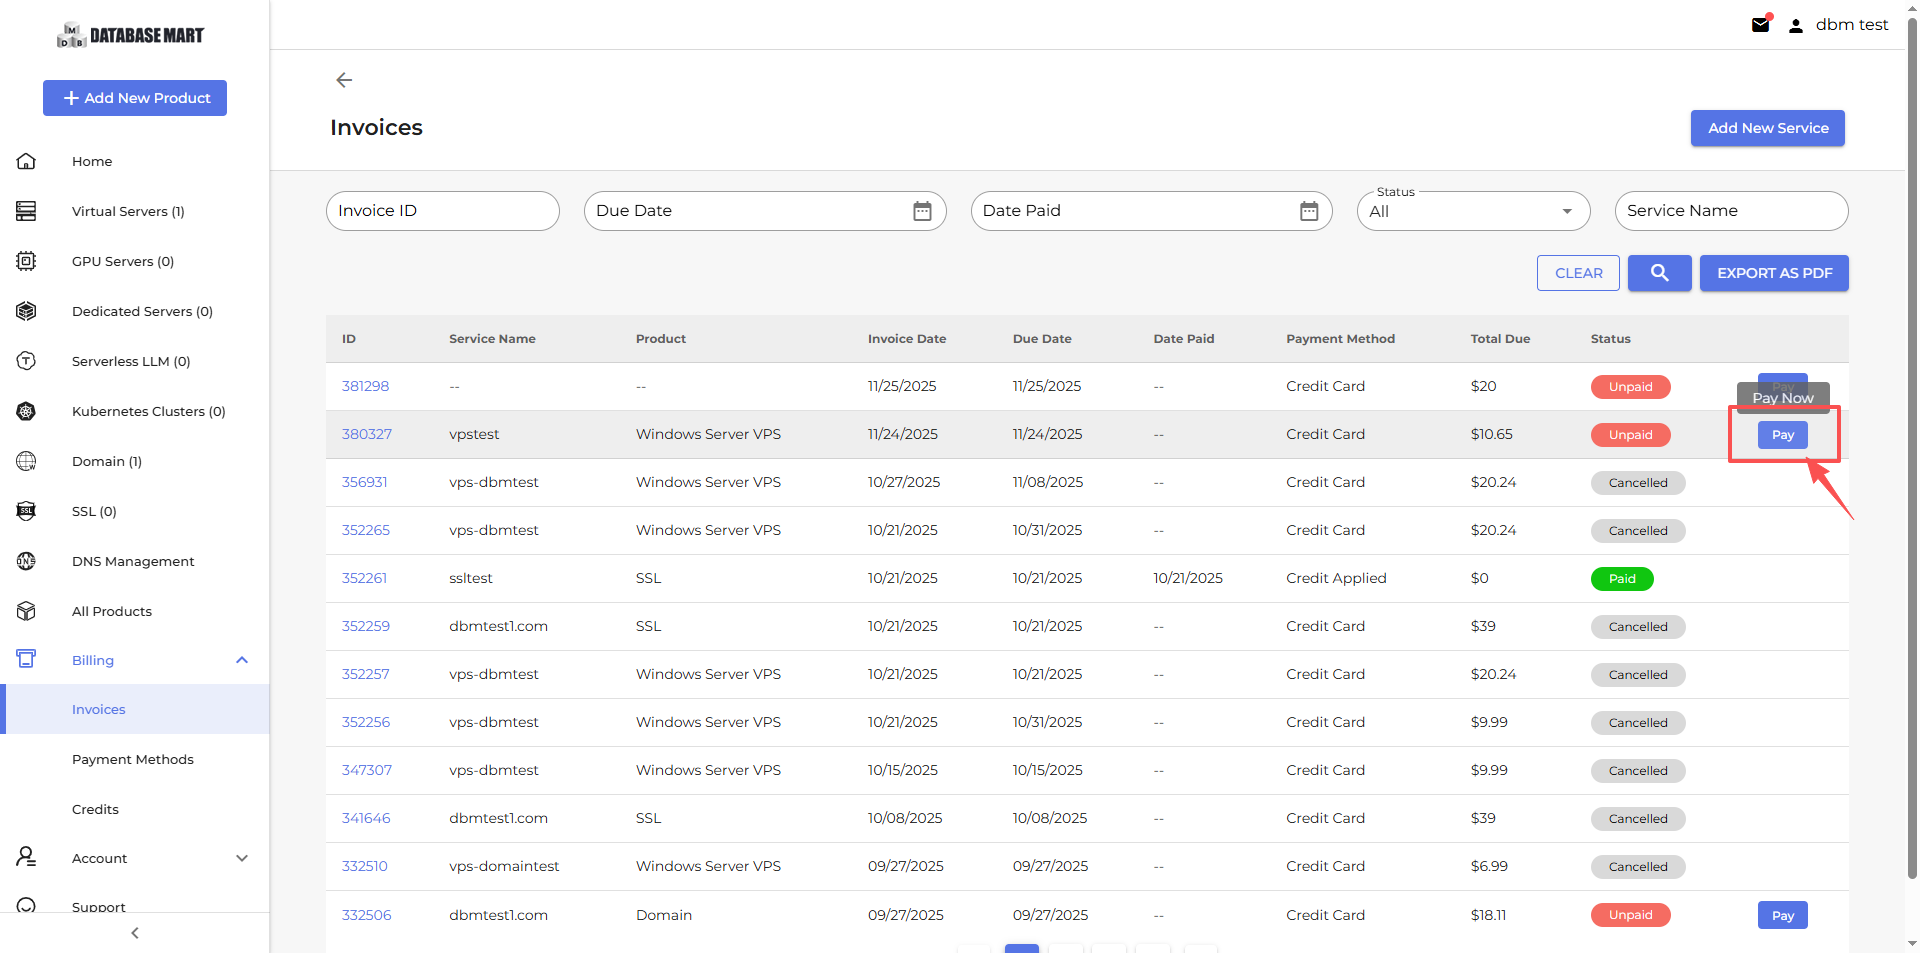The image size is (1920, 953).
Task: Click the Virtual Servers icon
Action: [27, 211]
